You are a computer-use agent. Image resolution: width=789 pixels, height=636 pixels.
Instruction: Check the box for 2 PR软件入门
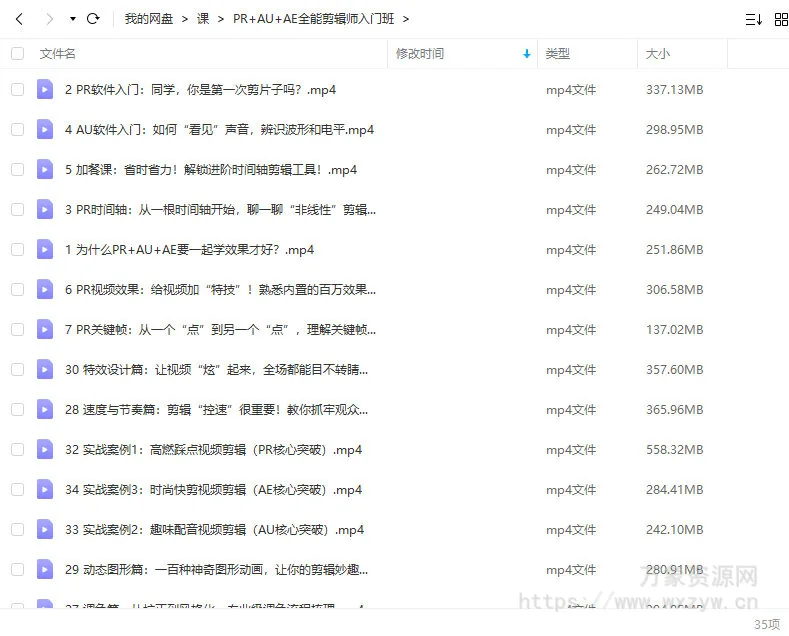pyautogui.click(x=18, y=90)
